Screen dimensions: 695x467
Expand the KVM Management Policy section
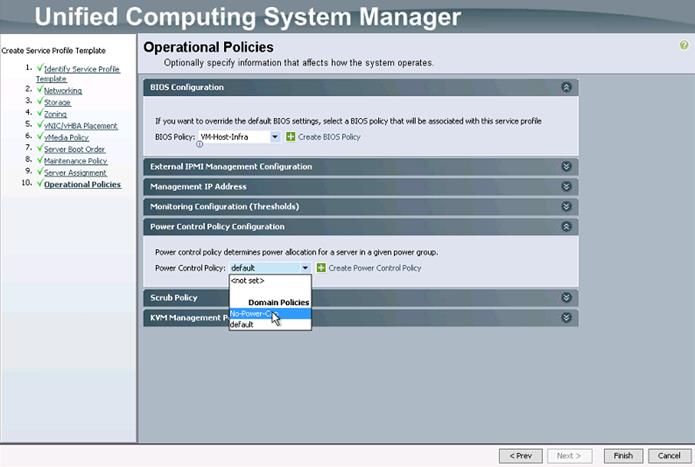click(x=566, y=318)
